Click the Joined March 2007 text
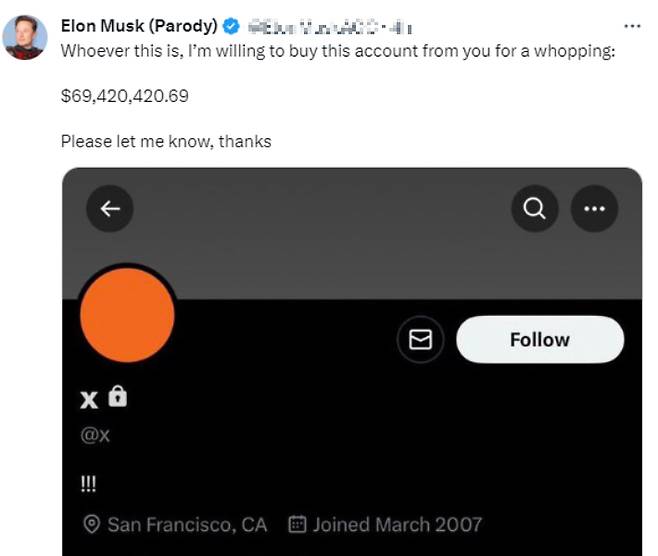658x556 pixels. tap(397, 524)
